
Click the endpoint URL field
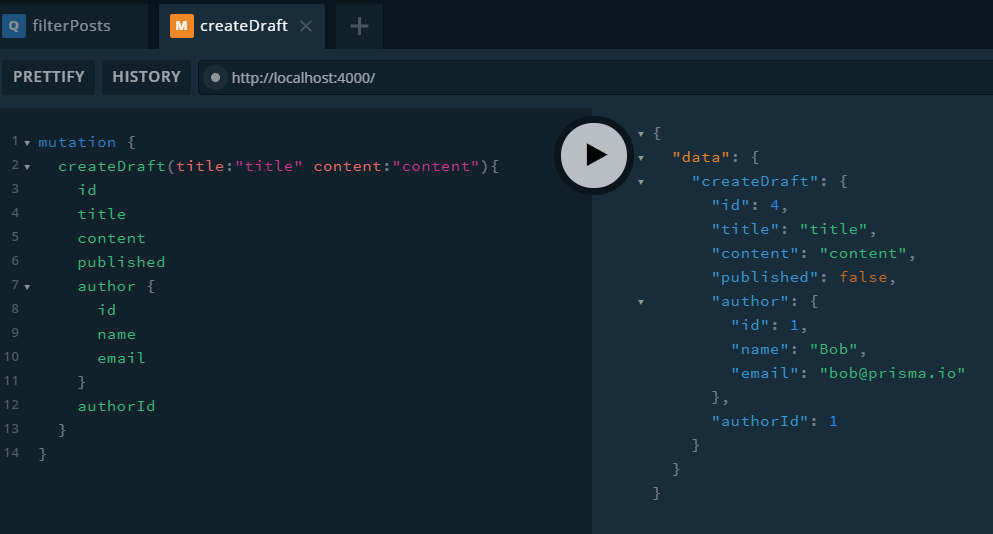[595, 77]
